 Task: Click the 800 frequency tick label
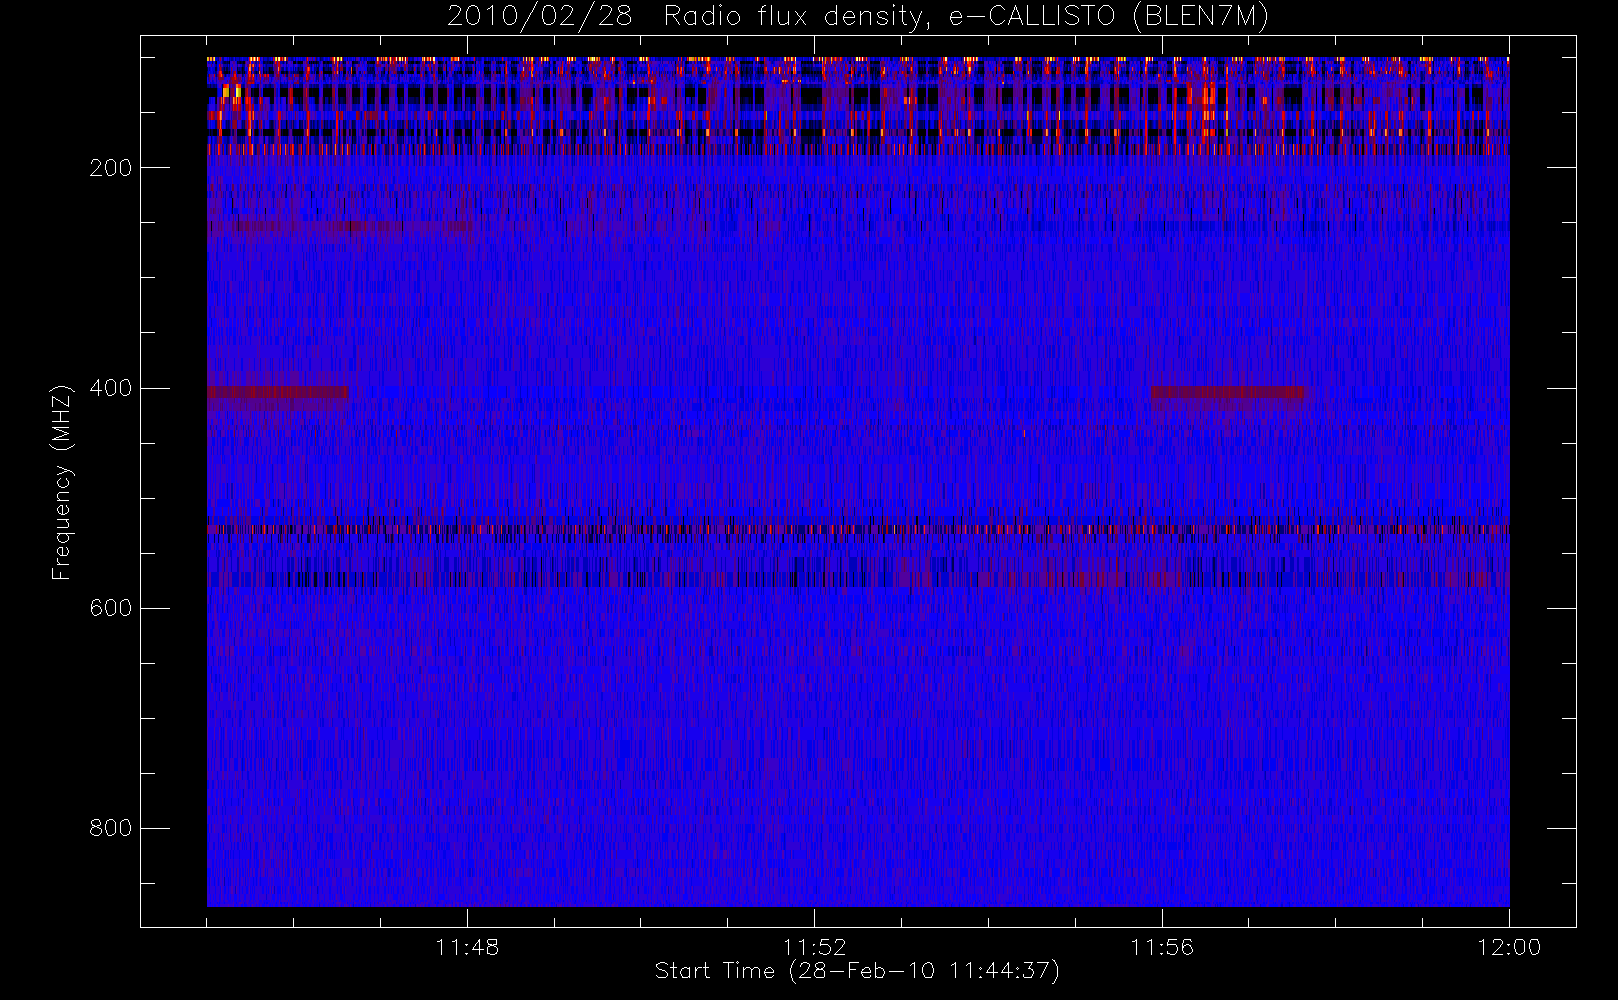pos(111,828)
